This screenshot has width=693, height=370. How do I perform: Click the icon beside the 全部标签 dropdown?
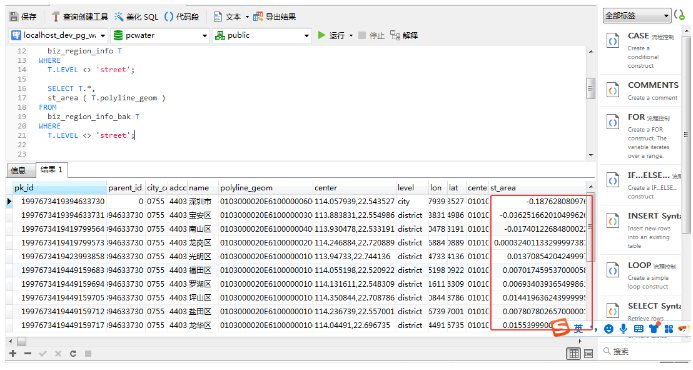(x=680, y=15)
